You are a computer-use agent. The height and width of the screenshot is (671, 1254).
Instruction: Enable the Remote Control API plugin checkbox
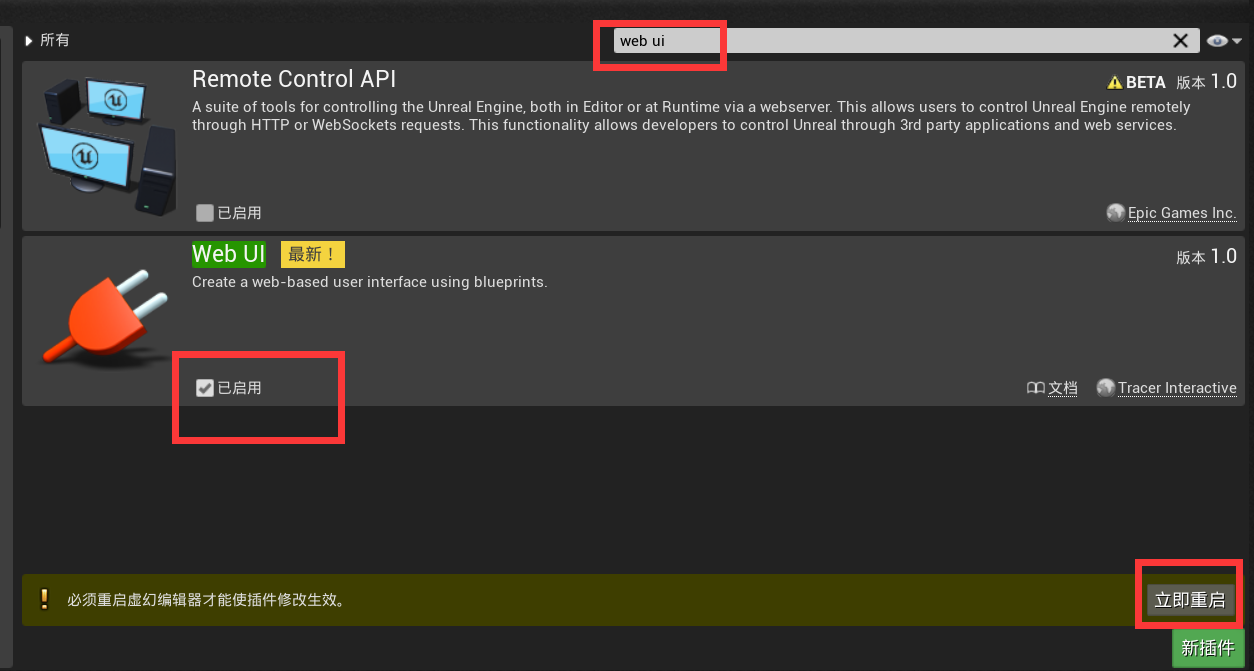(205, 213)
